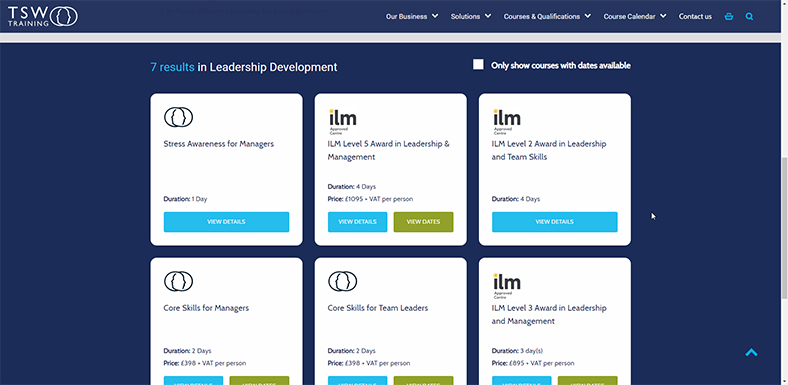Open the Courses & Qualifications menu
Image resolution: width=788 pixels, height=385 pixels.
[x=542, y=17]
